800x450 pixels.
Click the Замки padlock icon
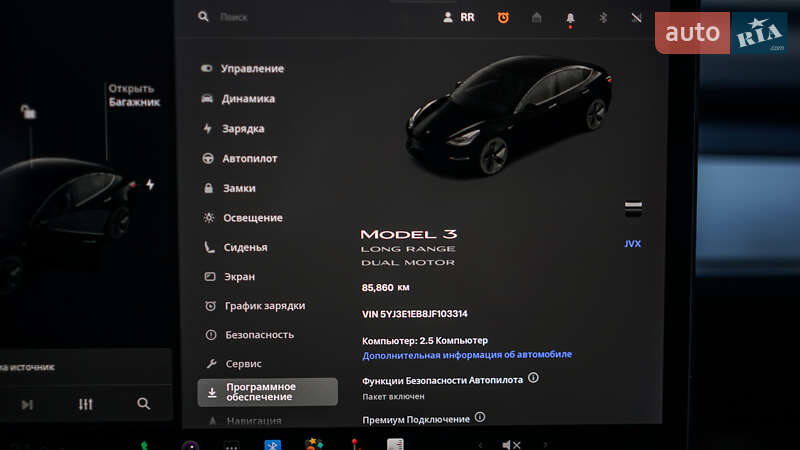[x=209, y=188]
